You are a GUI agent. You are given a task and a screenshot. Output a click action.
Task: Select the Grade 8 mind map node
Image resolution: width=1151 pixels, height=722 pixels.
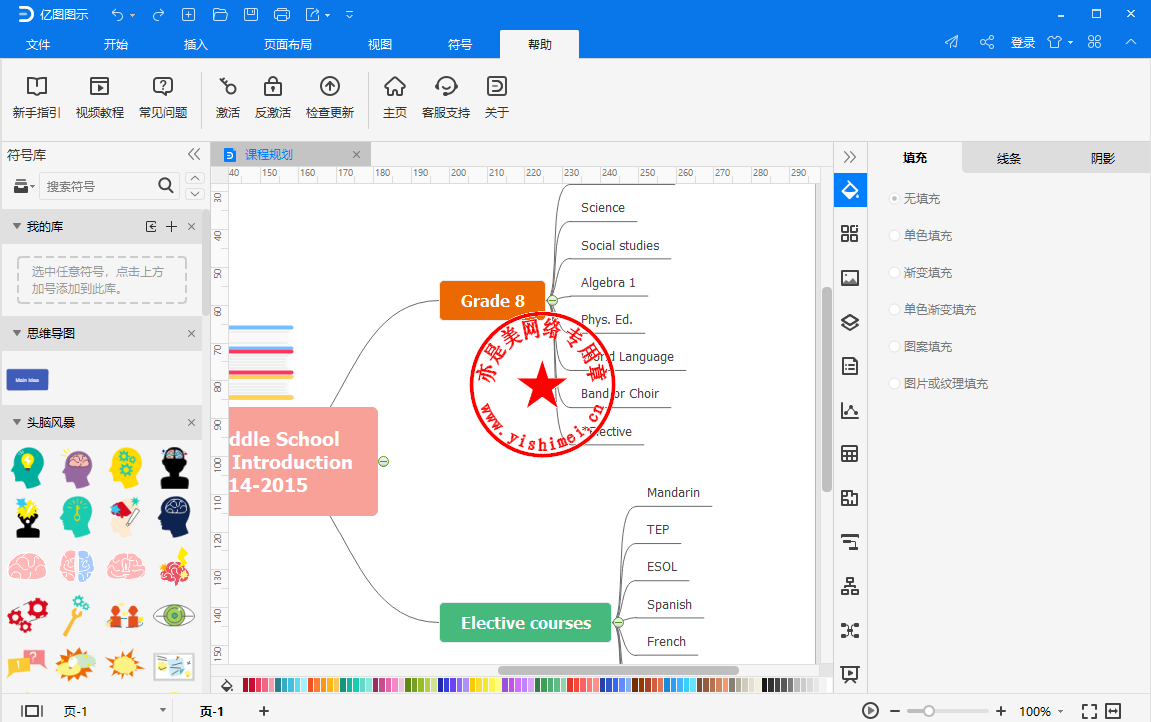coord(492,301)
